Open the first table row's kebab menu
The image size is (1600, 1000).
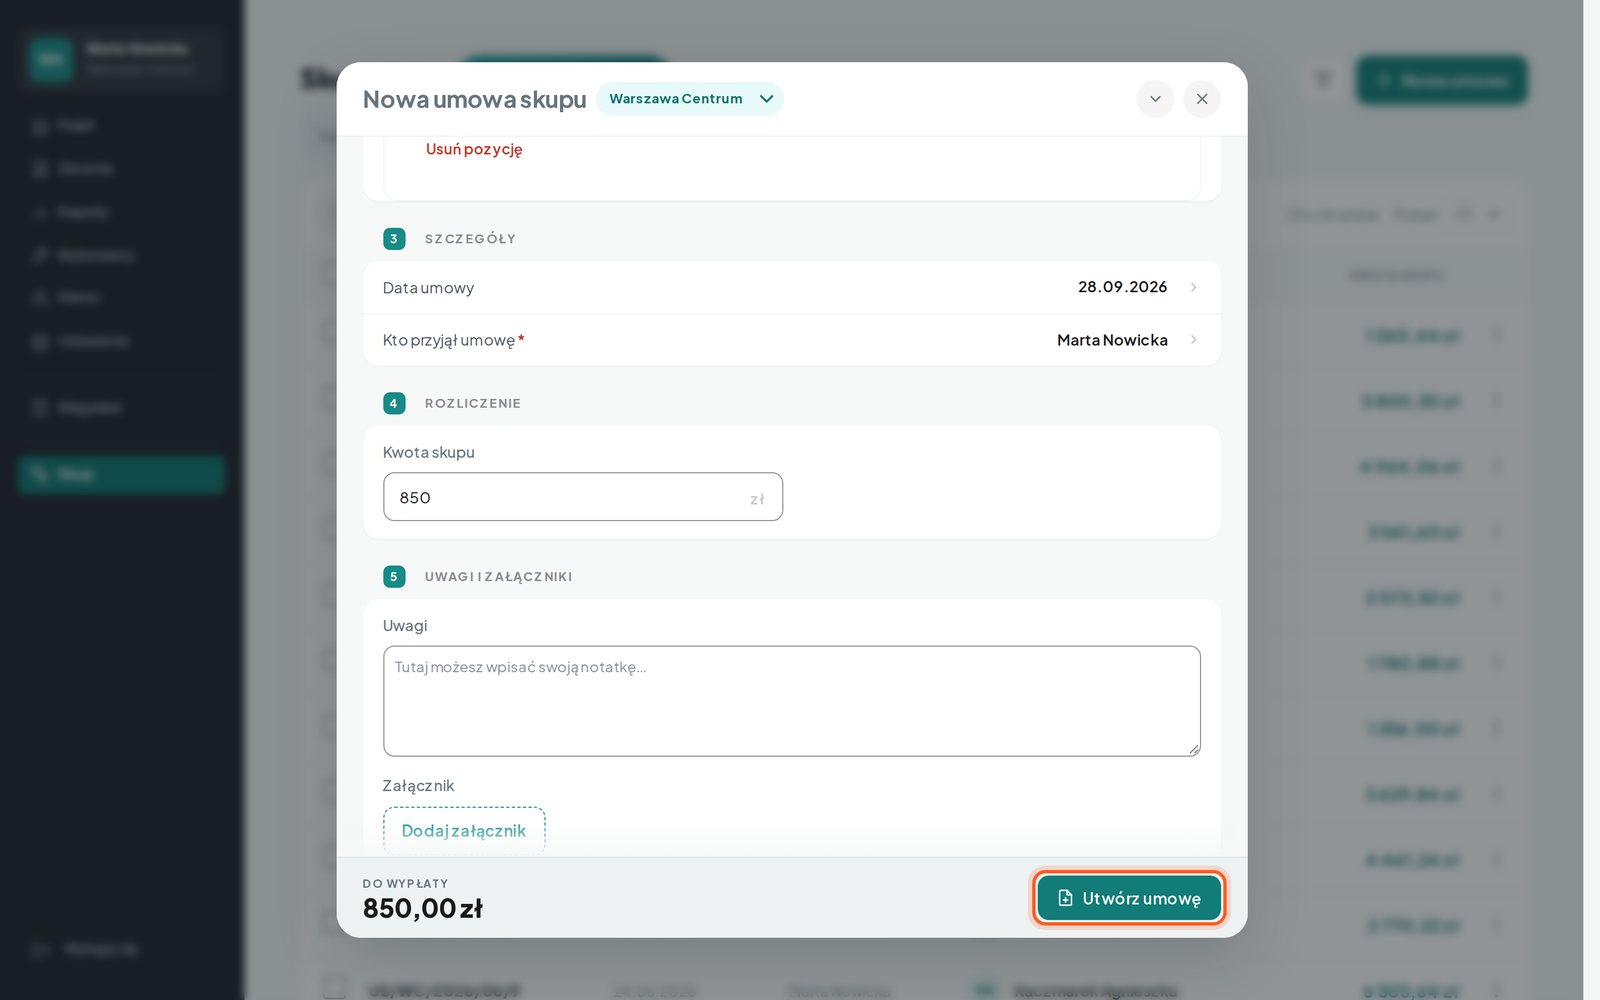pos(1496,335)
